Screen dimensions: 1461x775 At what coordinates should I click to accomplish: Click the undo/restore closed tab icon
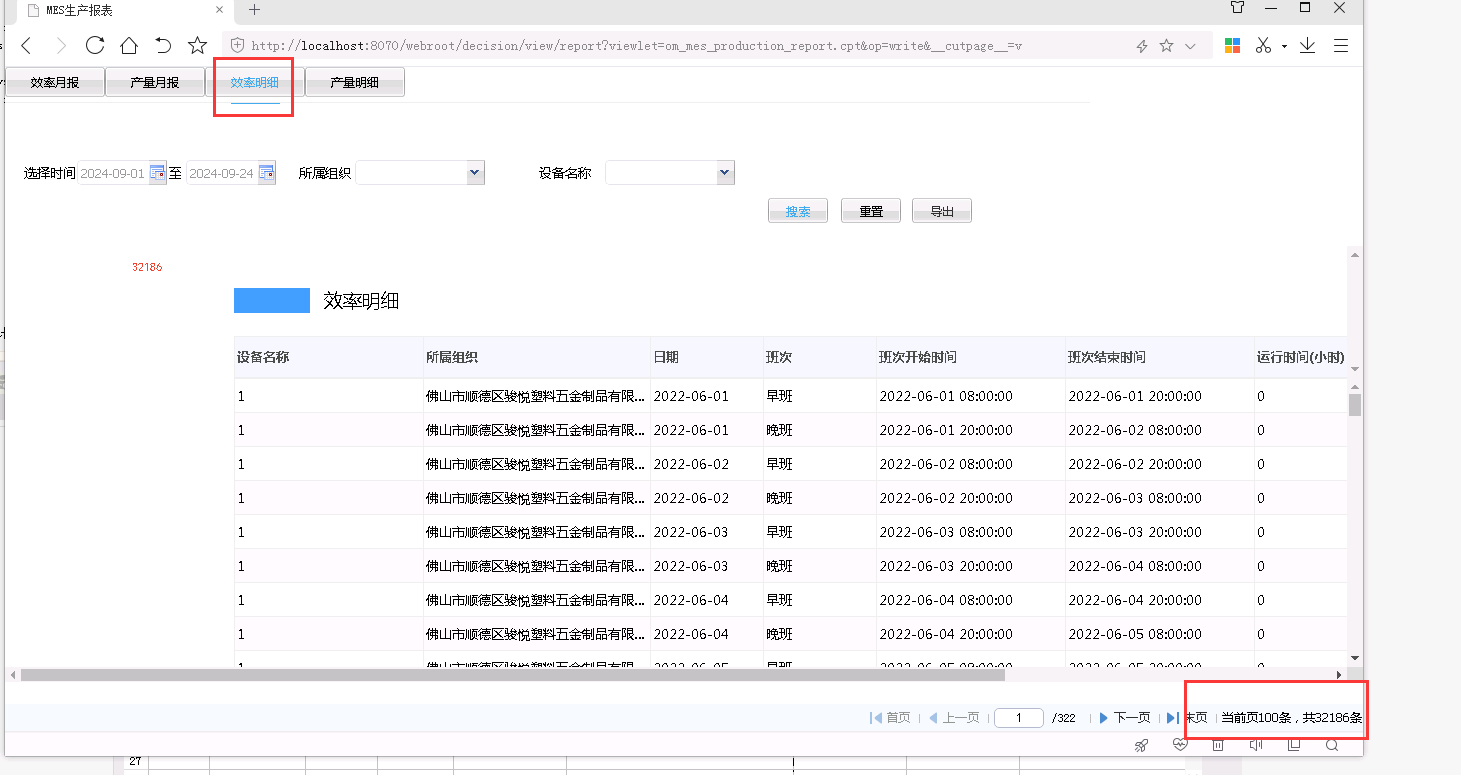tap(163, 45)
